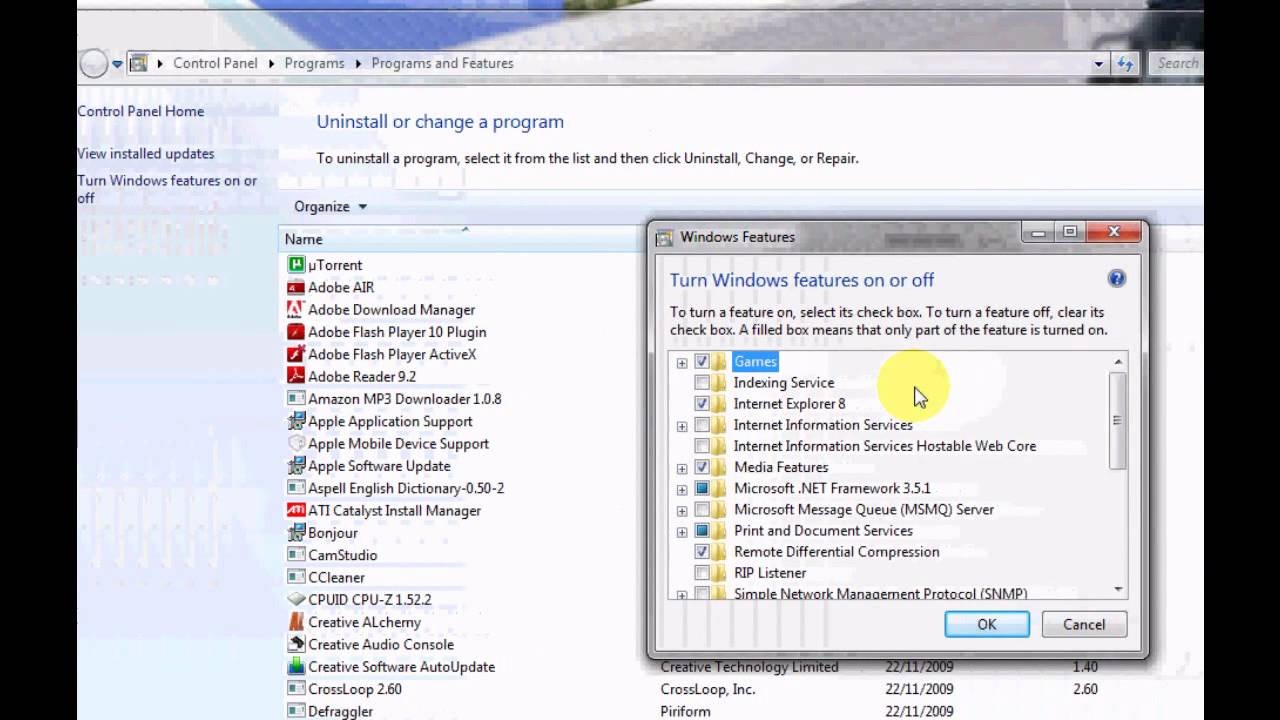Click the Adobe AIR icon
1280x720 pixels.
pyautogui.click(x=296, y=287)
